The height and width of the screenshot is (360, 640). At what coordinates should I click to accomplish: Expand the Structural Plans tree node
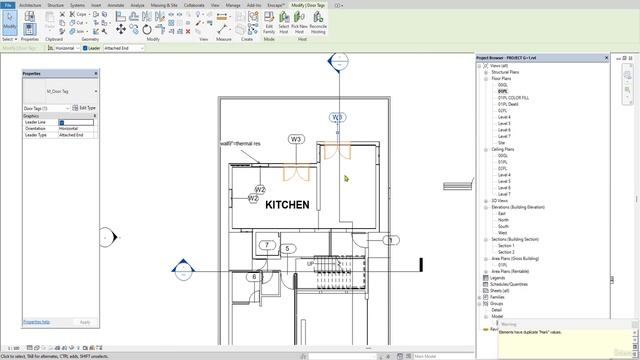pyautogui.click(x=486, y=72)
